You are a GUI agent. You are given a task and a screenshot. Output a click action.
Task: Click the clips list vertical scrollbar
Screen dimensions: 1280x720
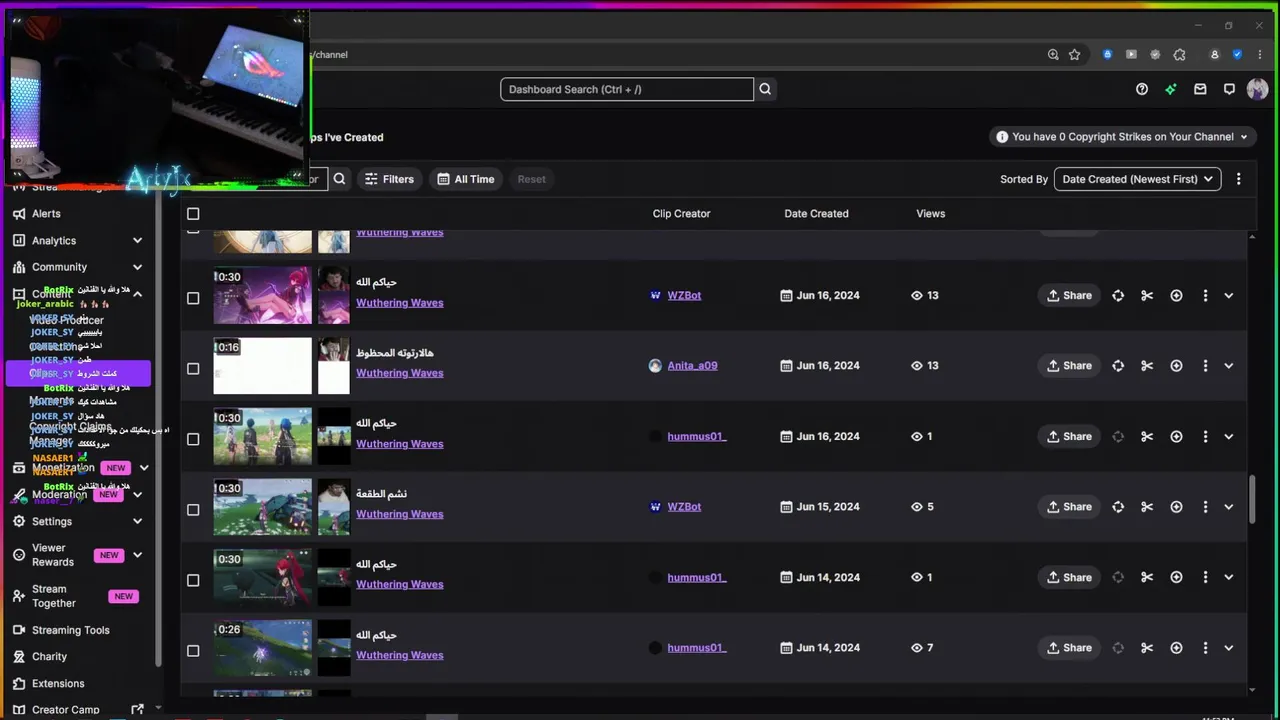pos(1252,498)
